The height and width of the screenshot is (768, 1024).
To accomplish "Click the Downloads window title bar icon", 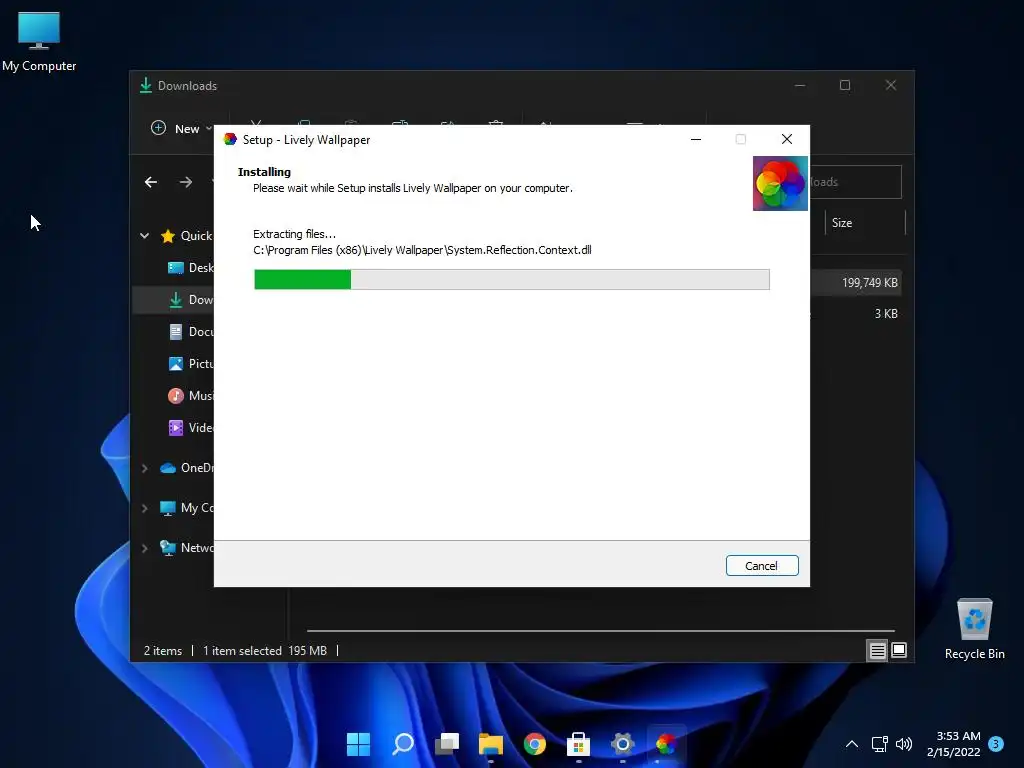I will 146,86.
